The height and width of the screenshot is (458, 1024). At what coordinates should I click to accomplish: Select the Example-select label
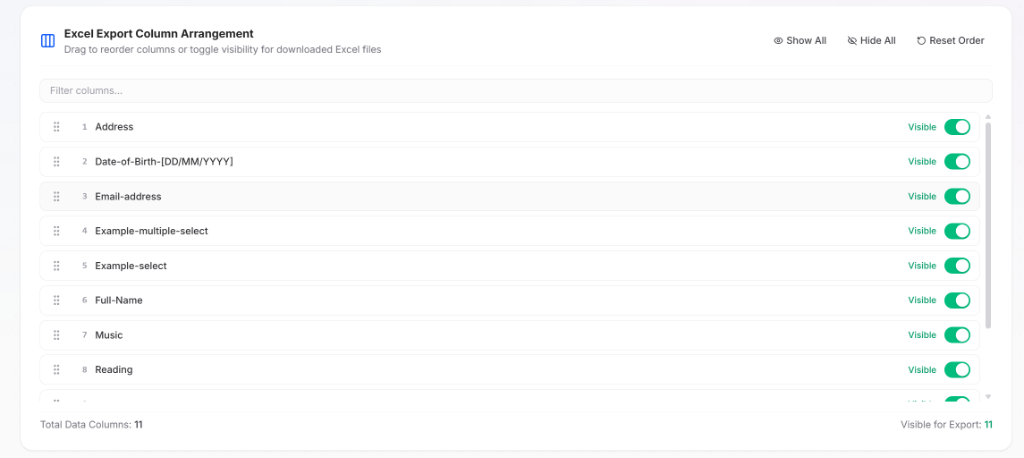click(131, 266)
